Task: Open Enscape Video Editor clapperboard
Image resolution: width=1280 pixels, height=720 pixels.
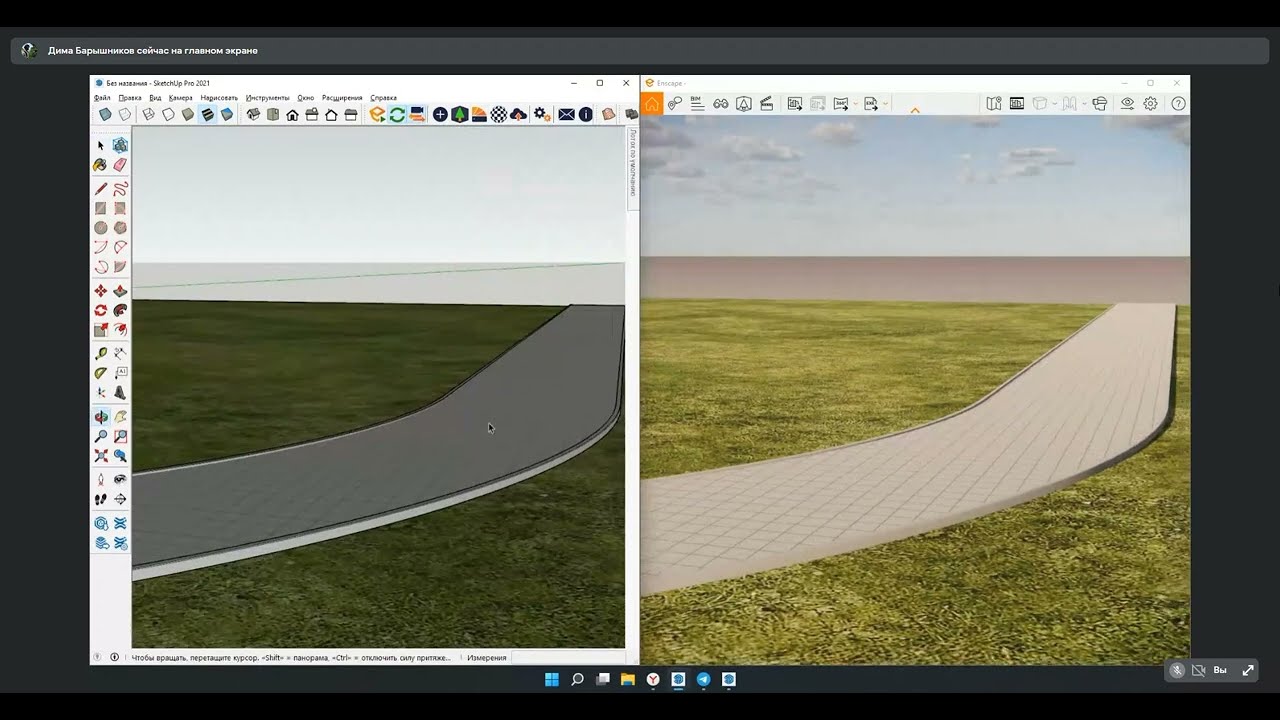Action: (767, 103)
